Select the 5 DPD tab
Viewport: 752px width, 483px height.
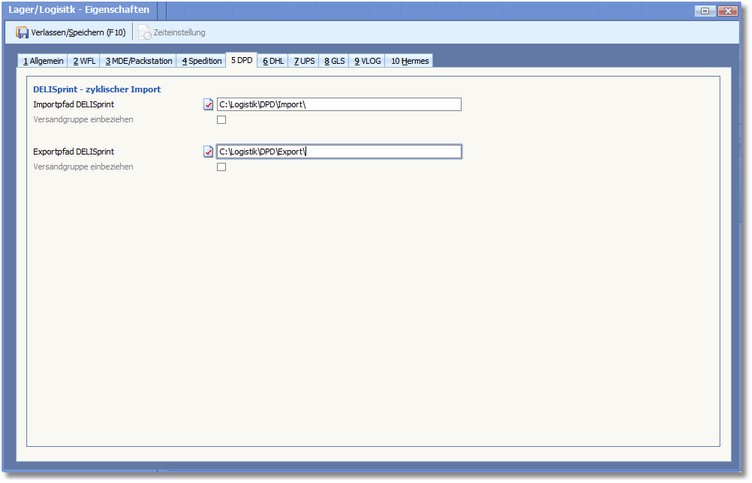[x=242, y=60]
